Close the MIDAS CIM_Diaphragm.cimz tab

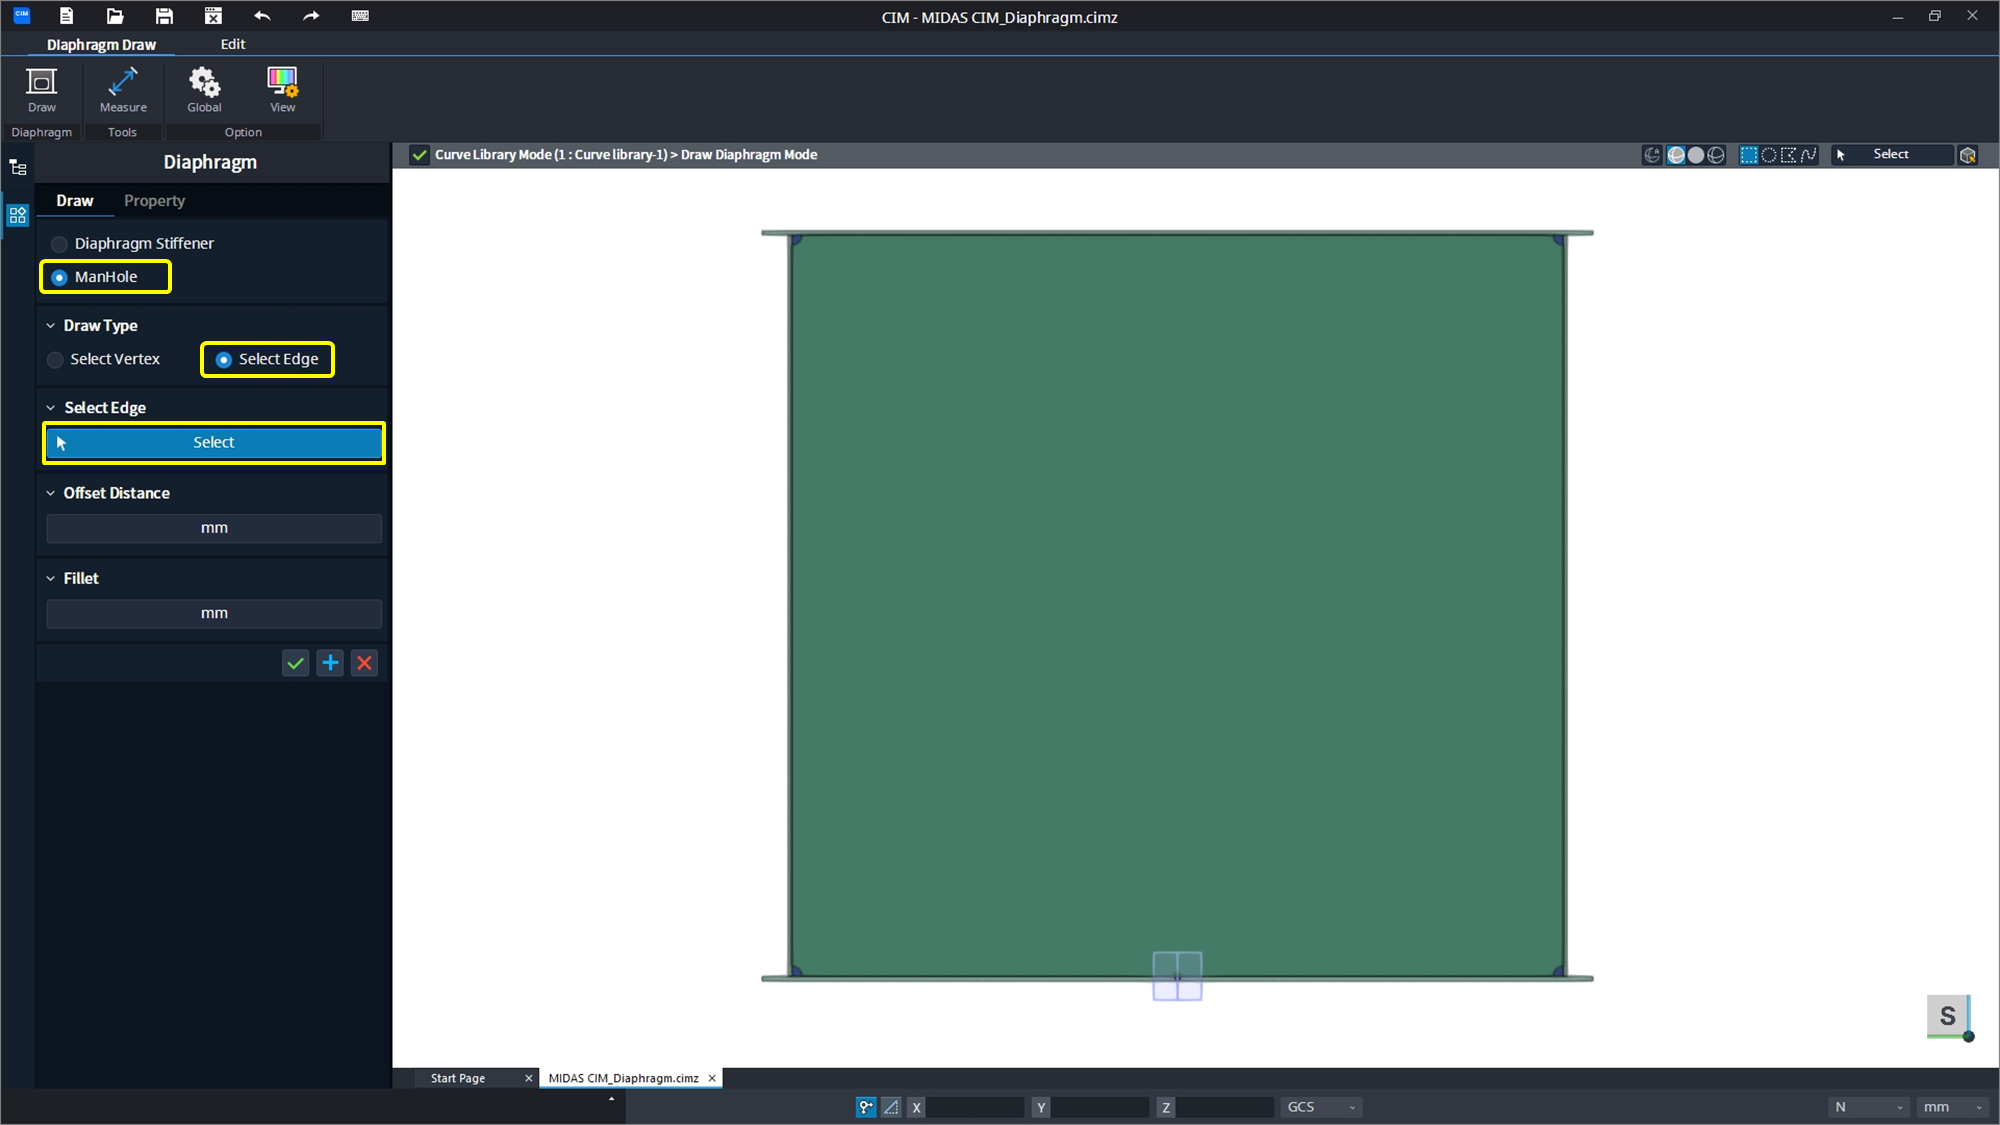coord(712,1078)
